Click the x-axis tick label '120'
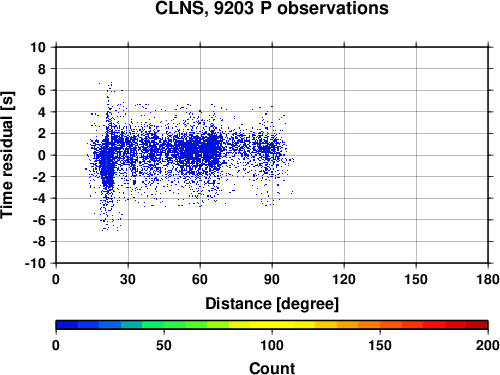Image resolution: width=500 pixels, height=375 pixels. 344,279
